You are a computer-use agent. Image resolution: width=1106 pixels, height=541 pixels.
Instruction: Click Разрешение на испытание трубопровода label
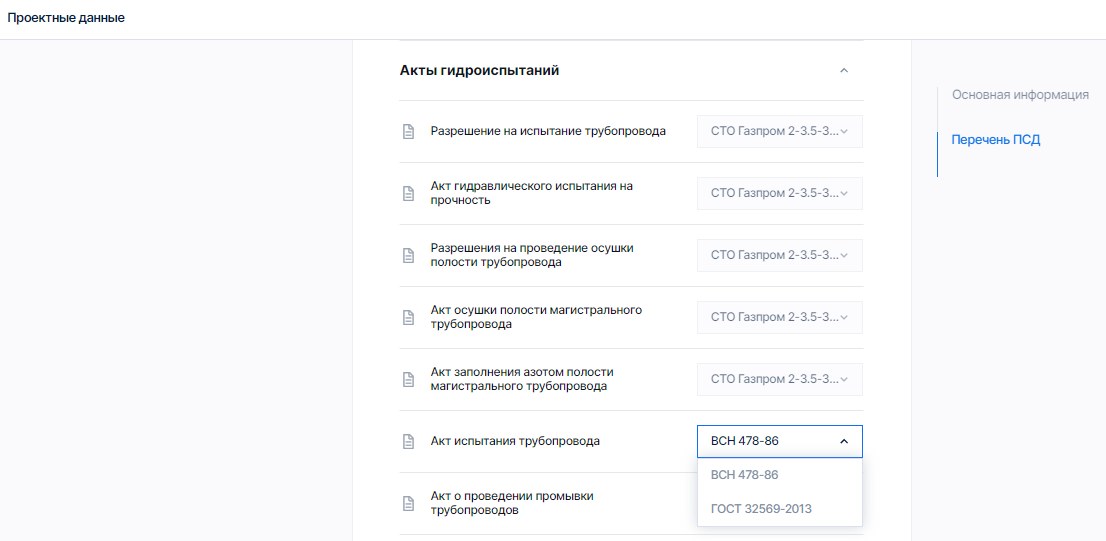coord(548,131)
